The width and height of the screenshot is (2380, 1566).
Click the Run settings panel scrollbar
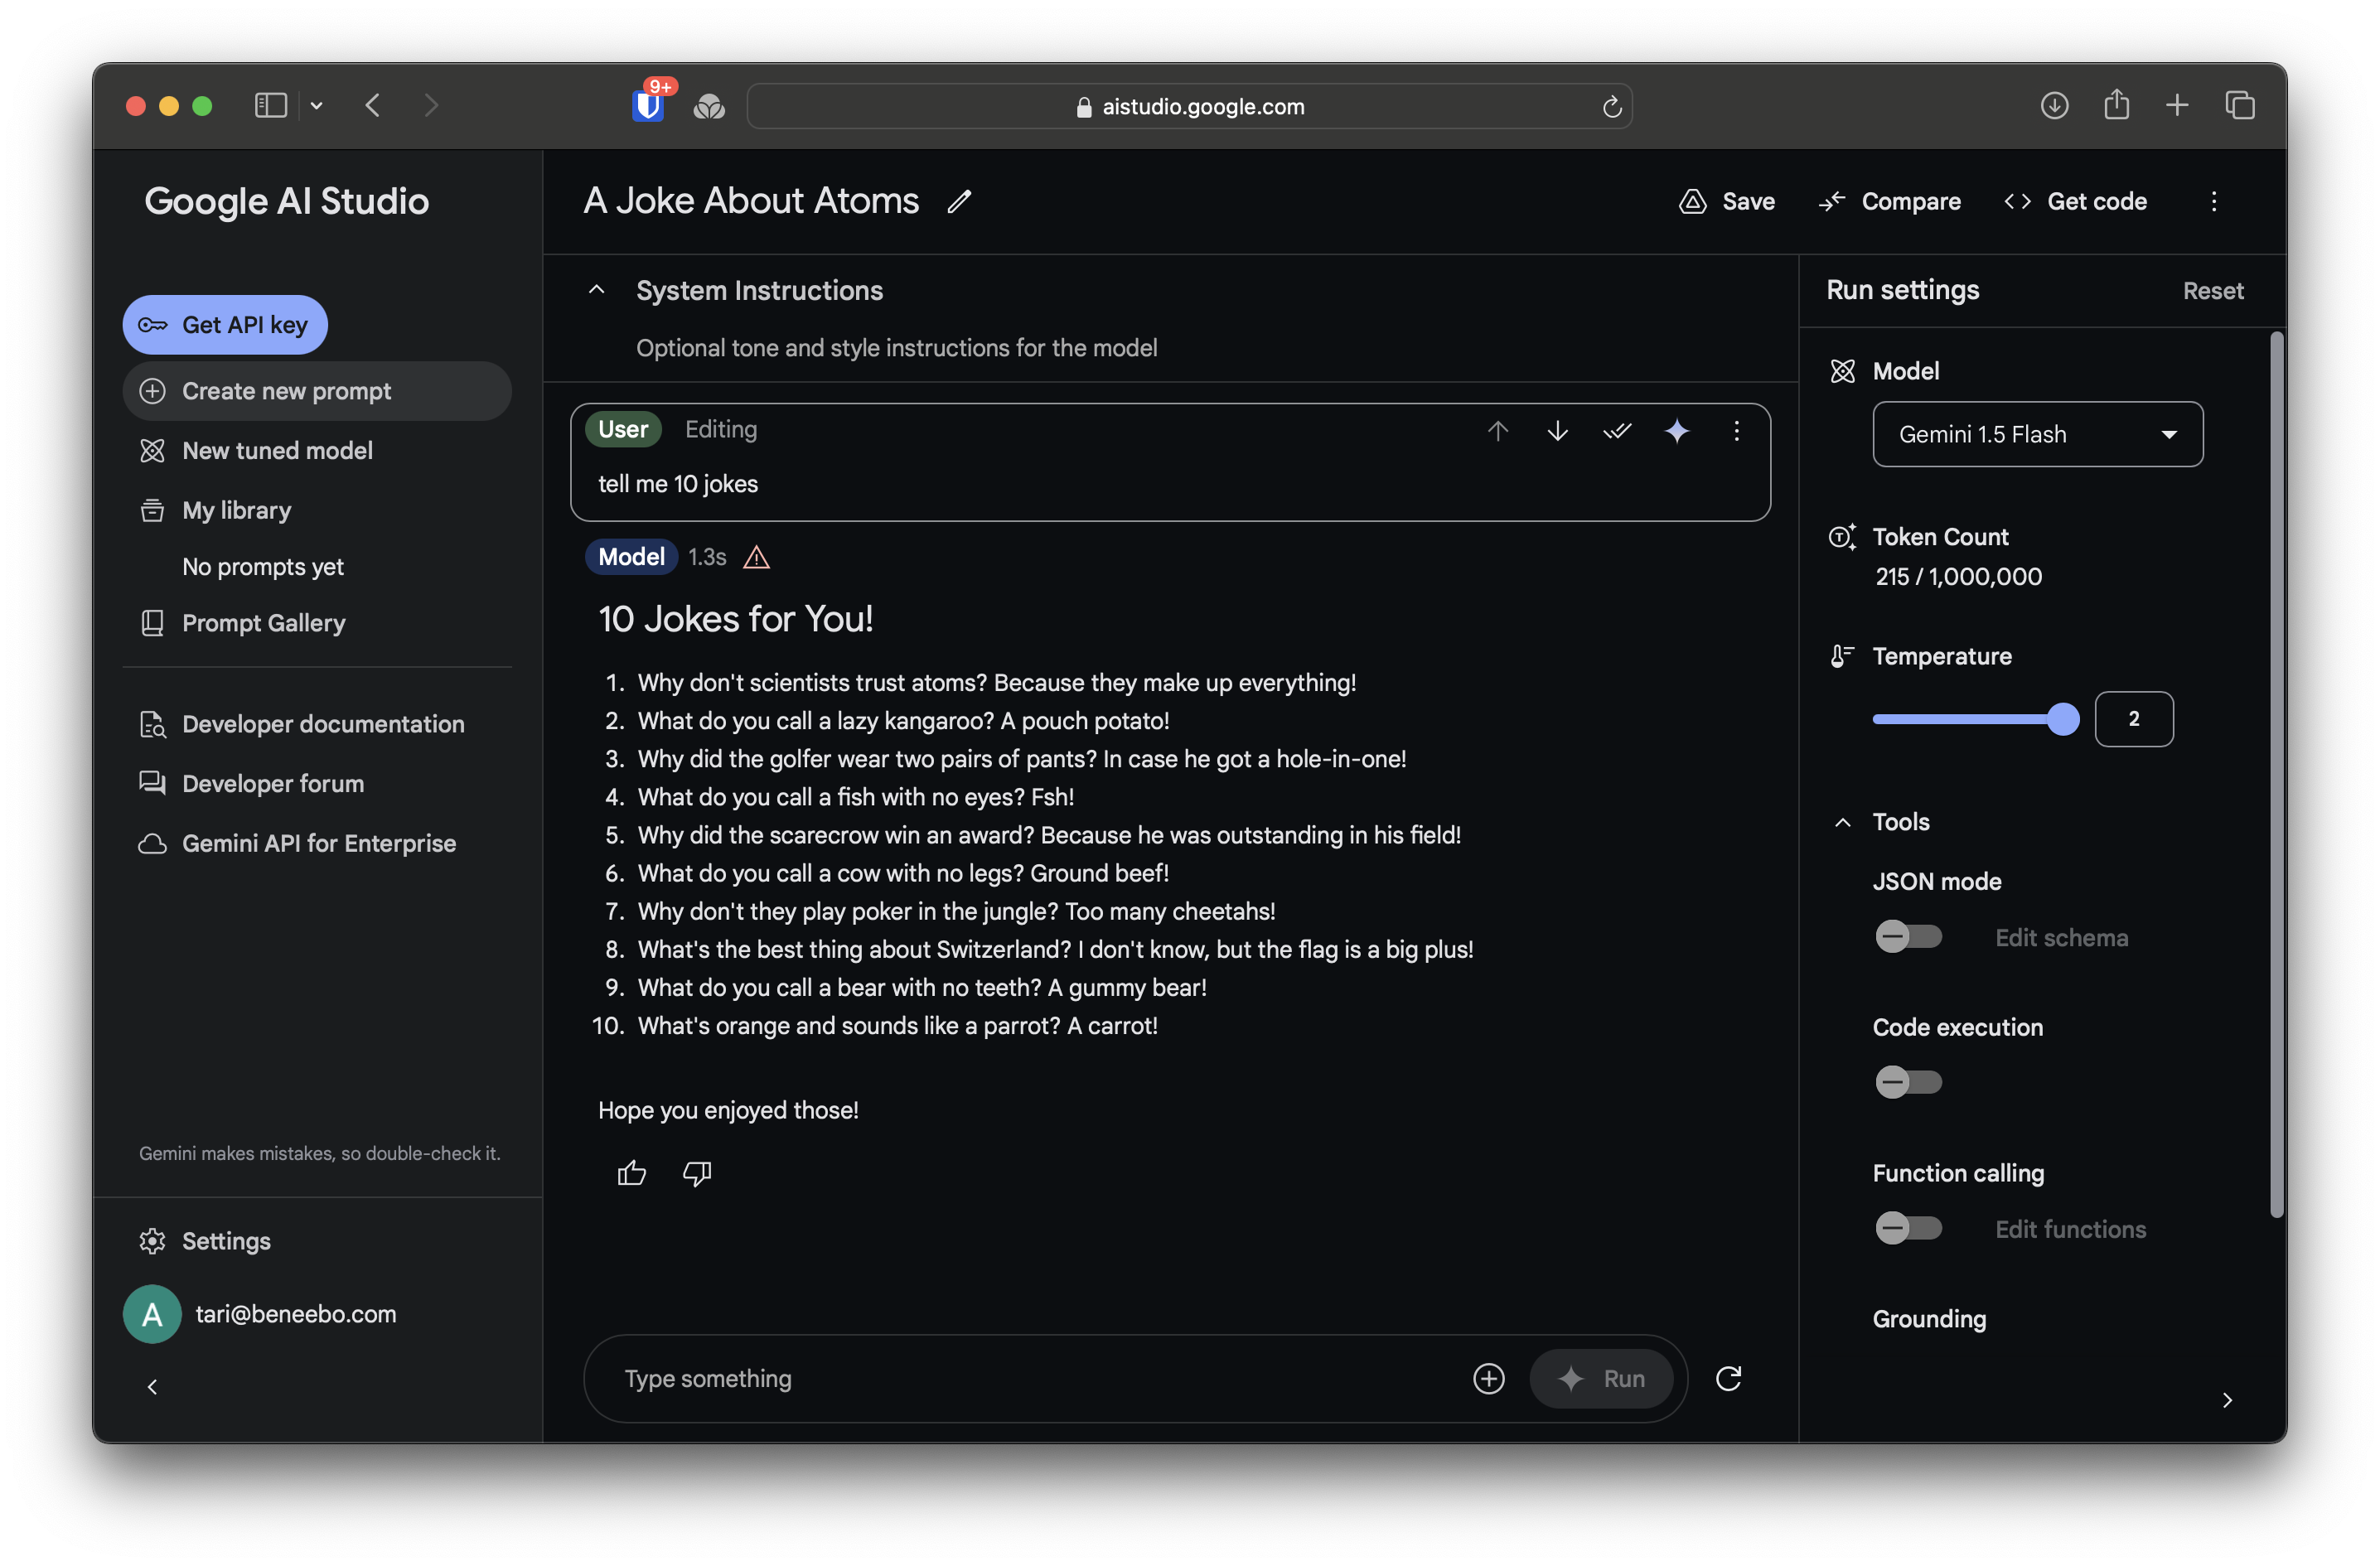[x=2276, y=775]
